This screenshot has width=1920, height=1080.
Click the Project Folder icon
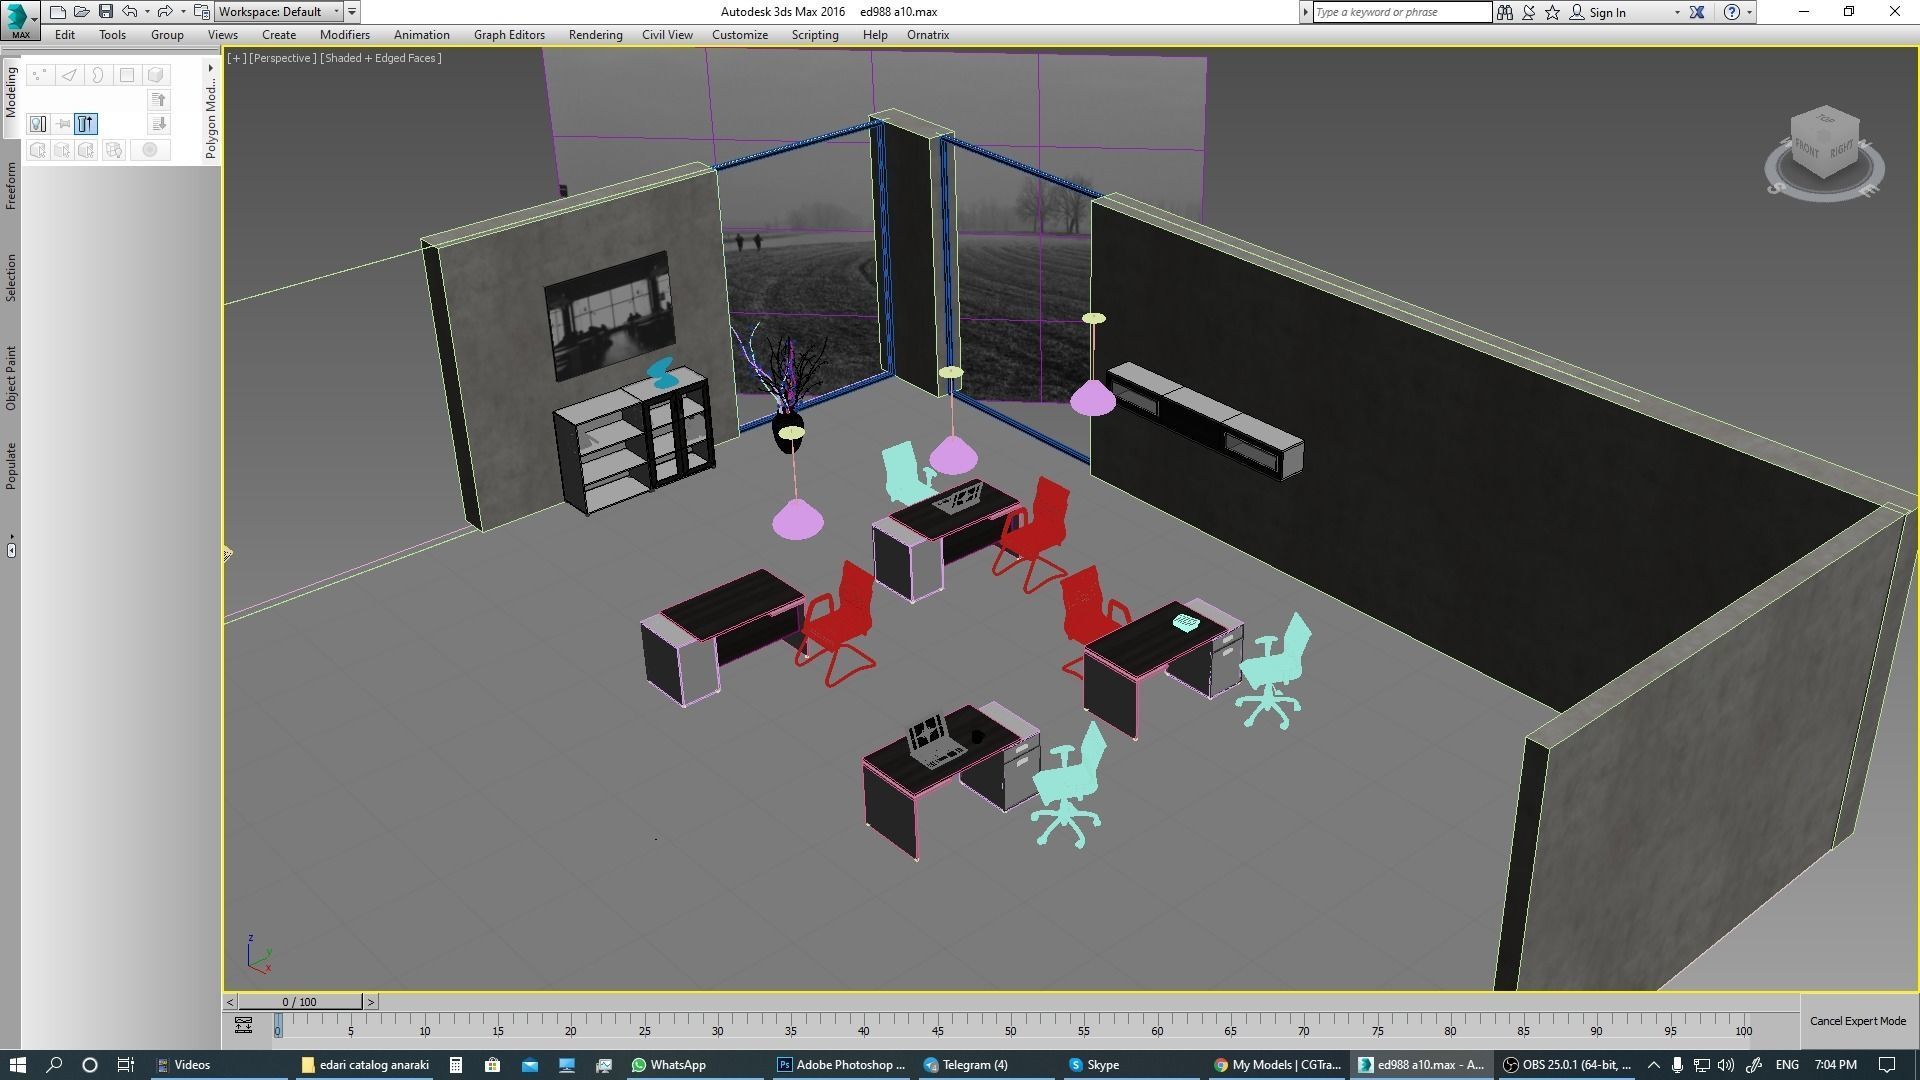click(202, 12)
